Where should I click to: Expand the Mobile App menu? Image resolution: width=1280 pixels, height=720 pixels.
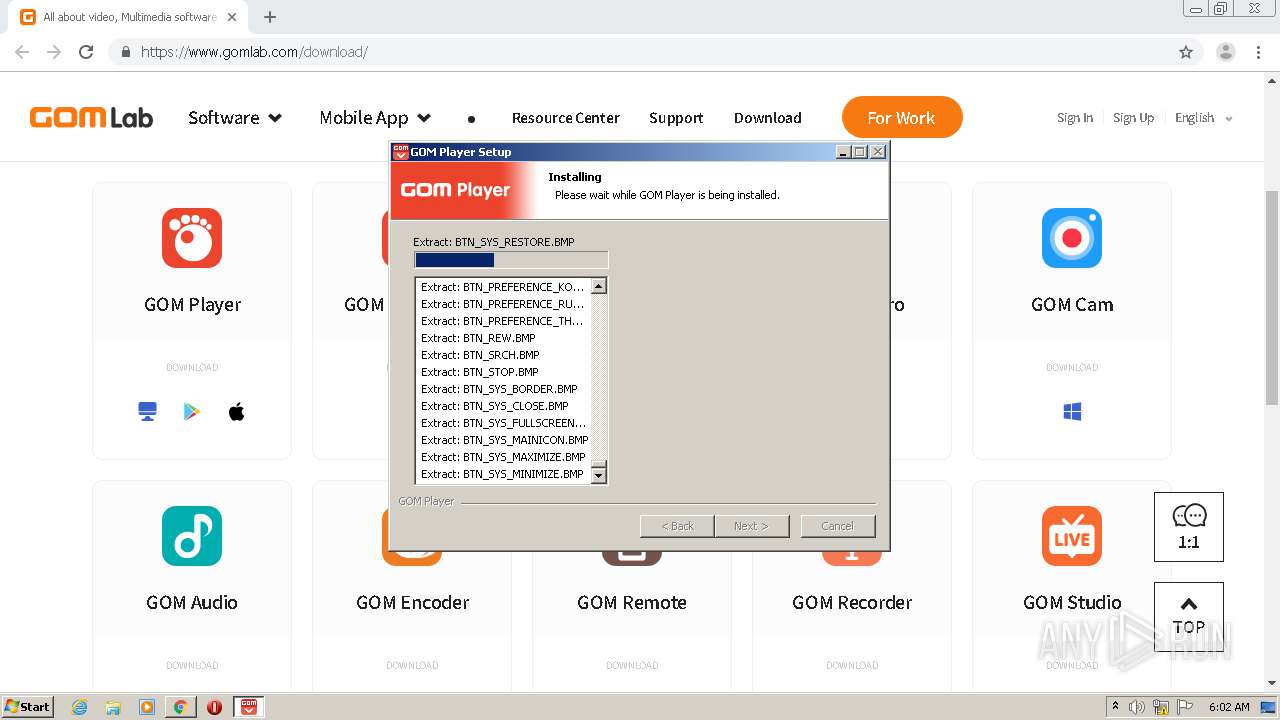click(x=375, y=118)
